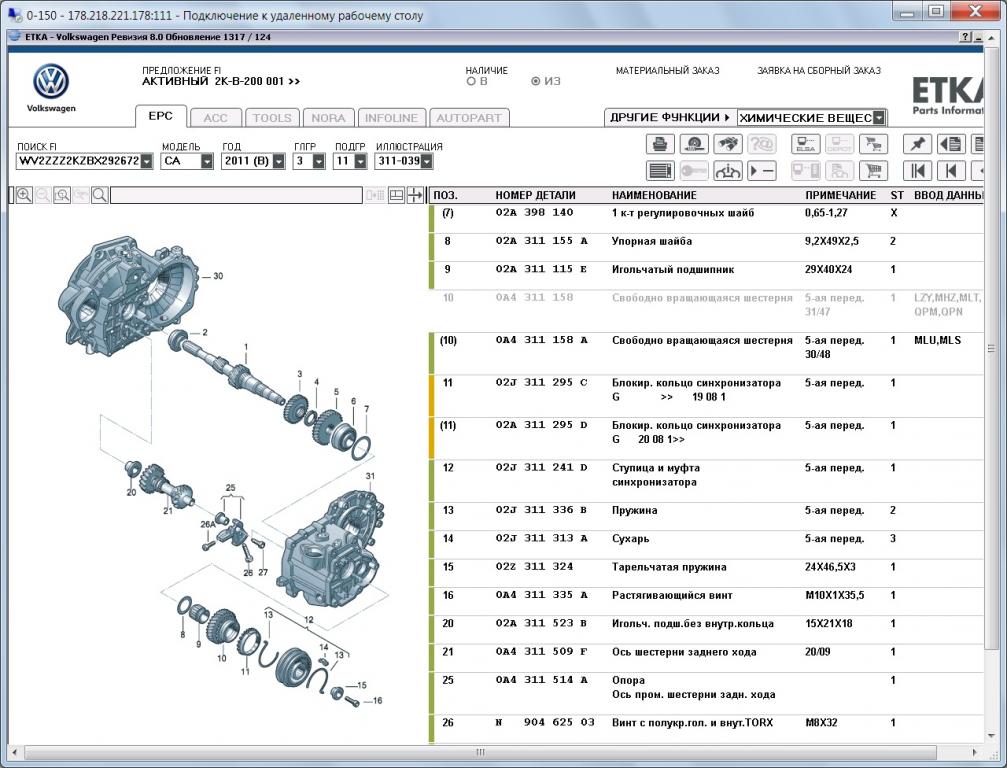Jump to first illustration arrow button
This screenshot has height=768, width=1007.
tap(917, 171)
